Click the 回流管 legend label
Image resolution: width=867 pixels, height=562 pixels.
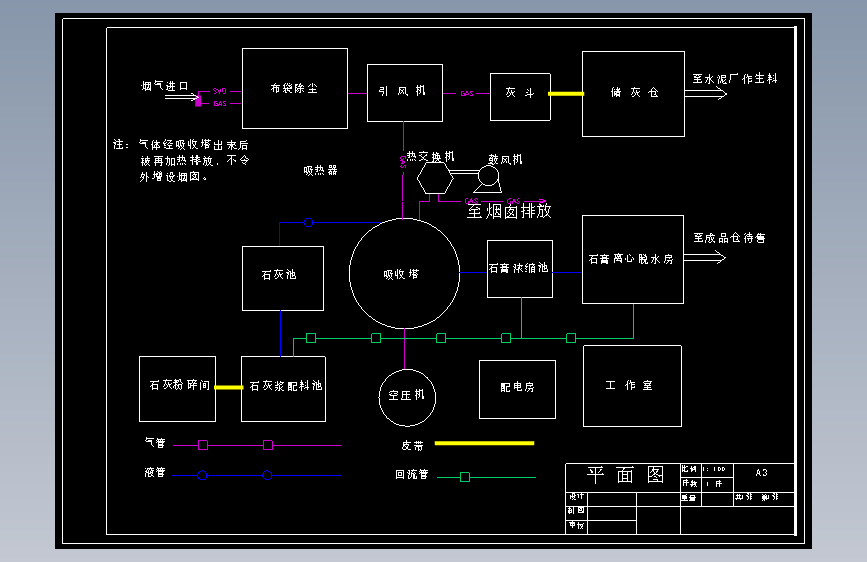coord(411,475)
